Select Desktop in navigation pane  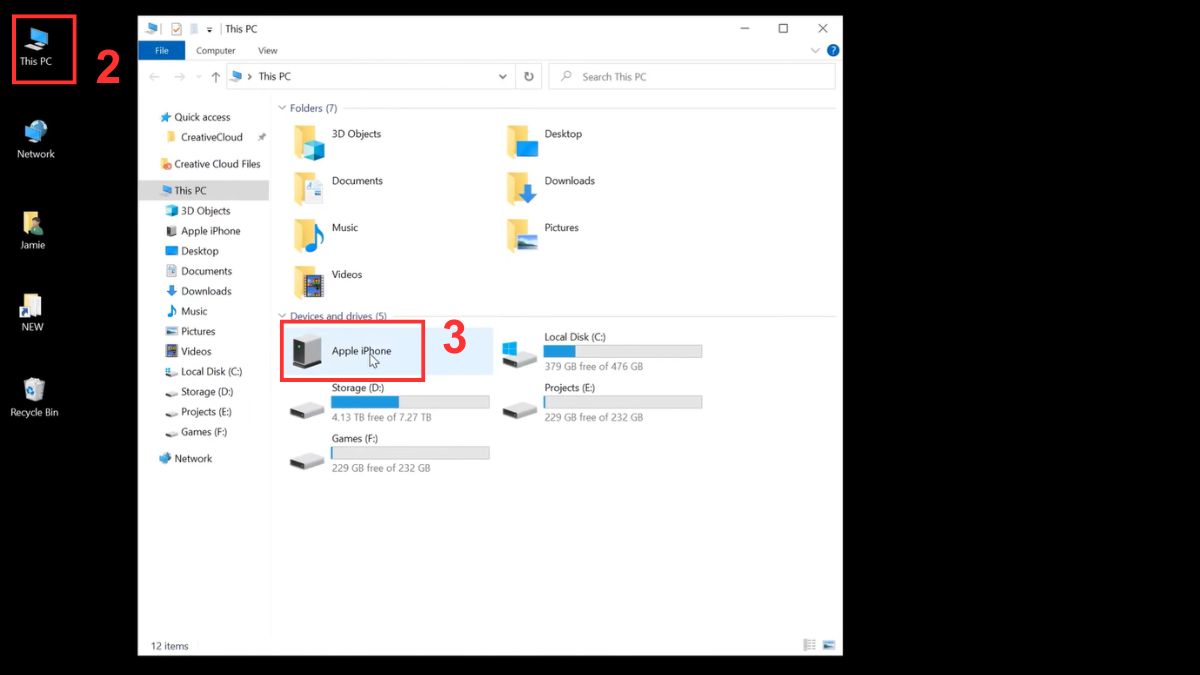tap(199, 251)
